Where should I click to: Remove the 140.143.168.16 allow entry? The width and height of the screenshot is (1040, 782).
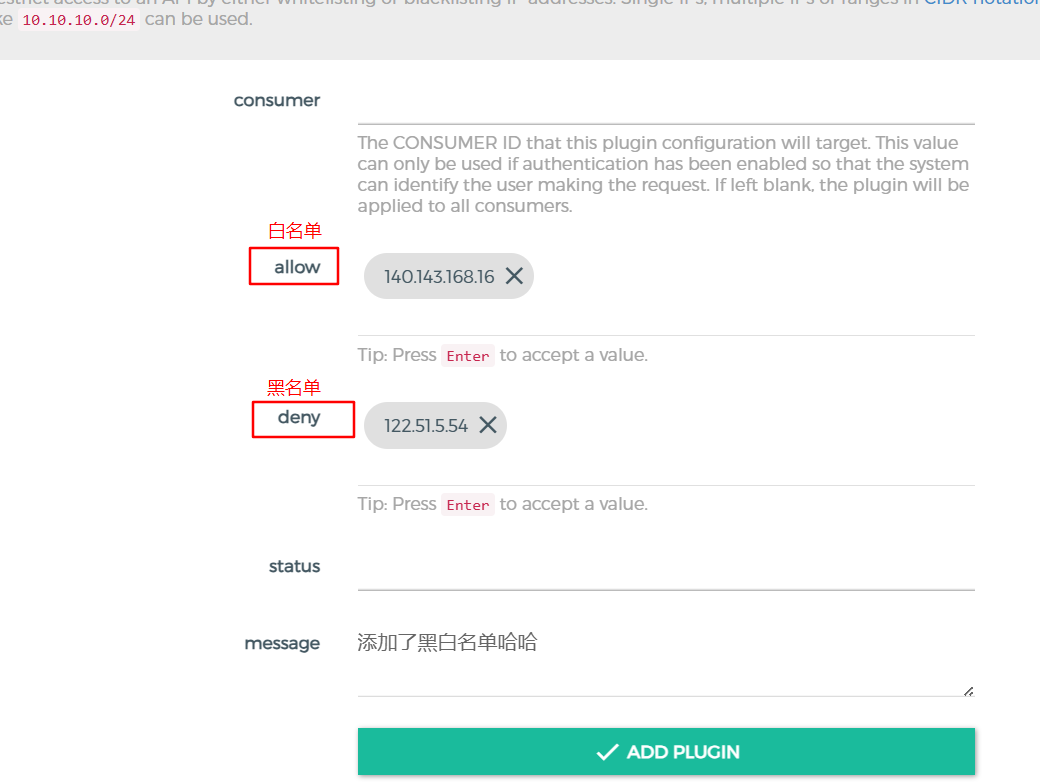[x=514, y=276]
